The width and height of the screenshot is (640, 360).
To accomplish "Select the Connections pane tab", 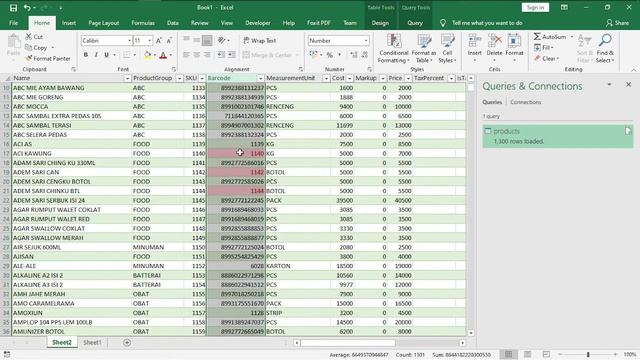I will [525, 102].
